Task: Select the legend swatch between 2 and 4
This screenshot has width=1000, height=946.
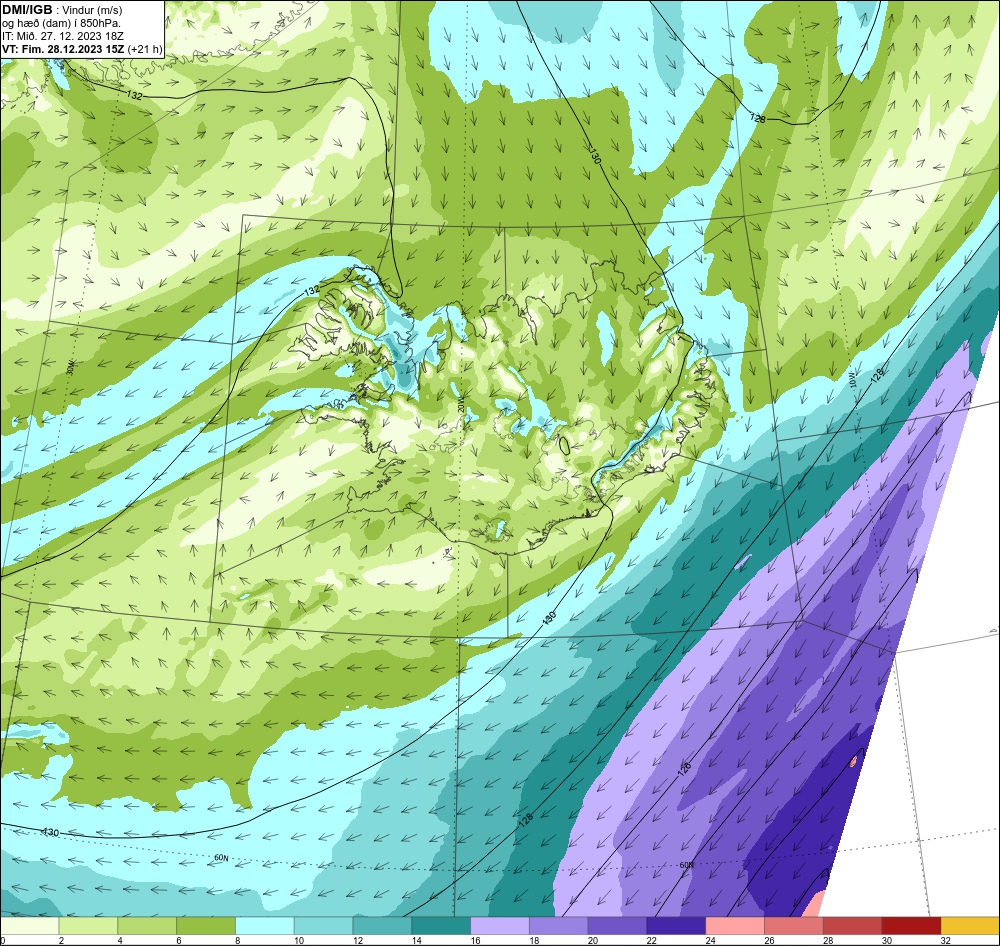Action: [x=88, y=926]
